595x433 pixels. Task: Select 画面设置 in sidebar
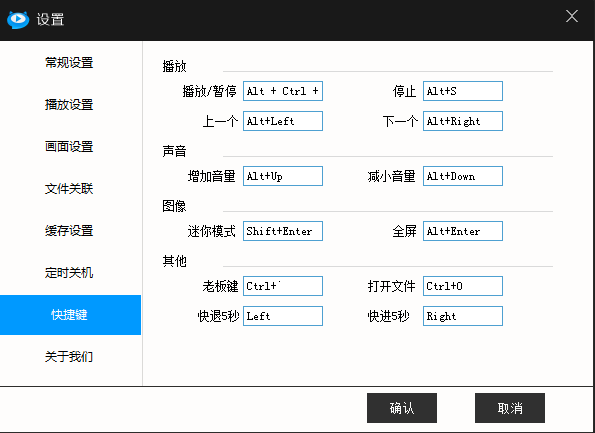point(69,146)
